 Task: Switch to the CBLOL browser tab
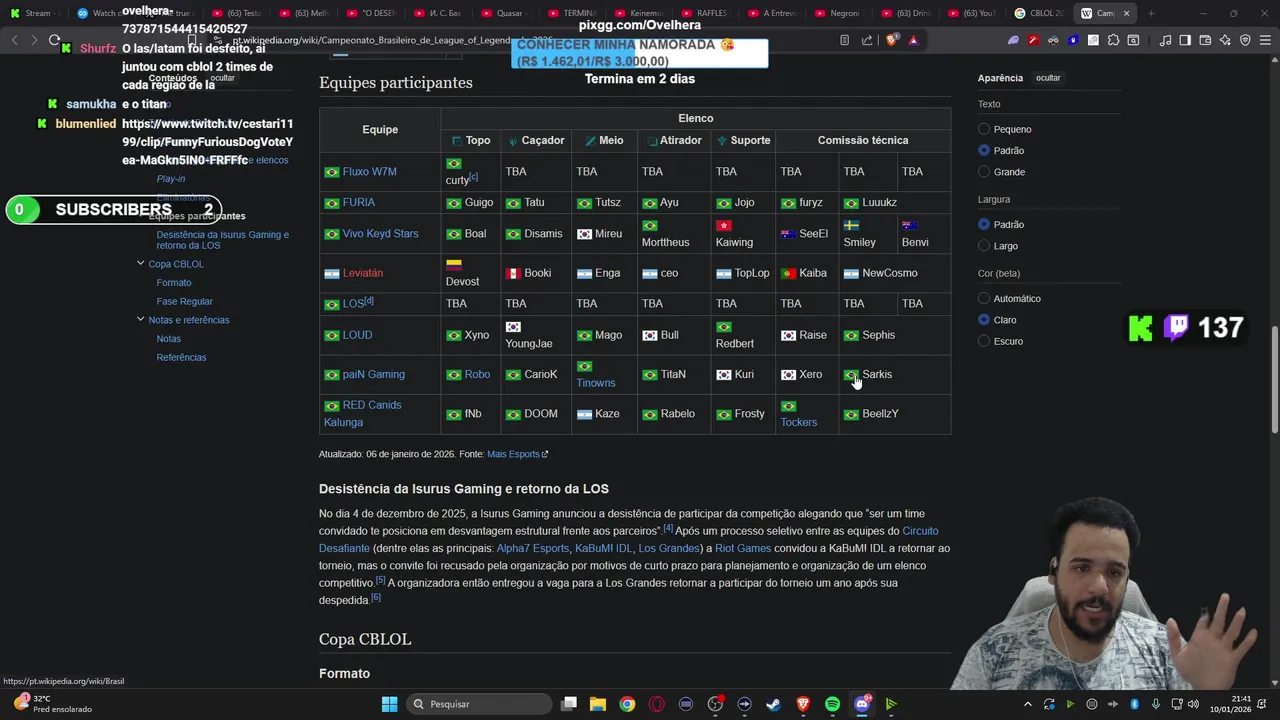(1038, 13)
